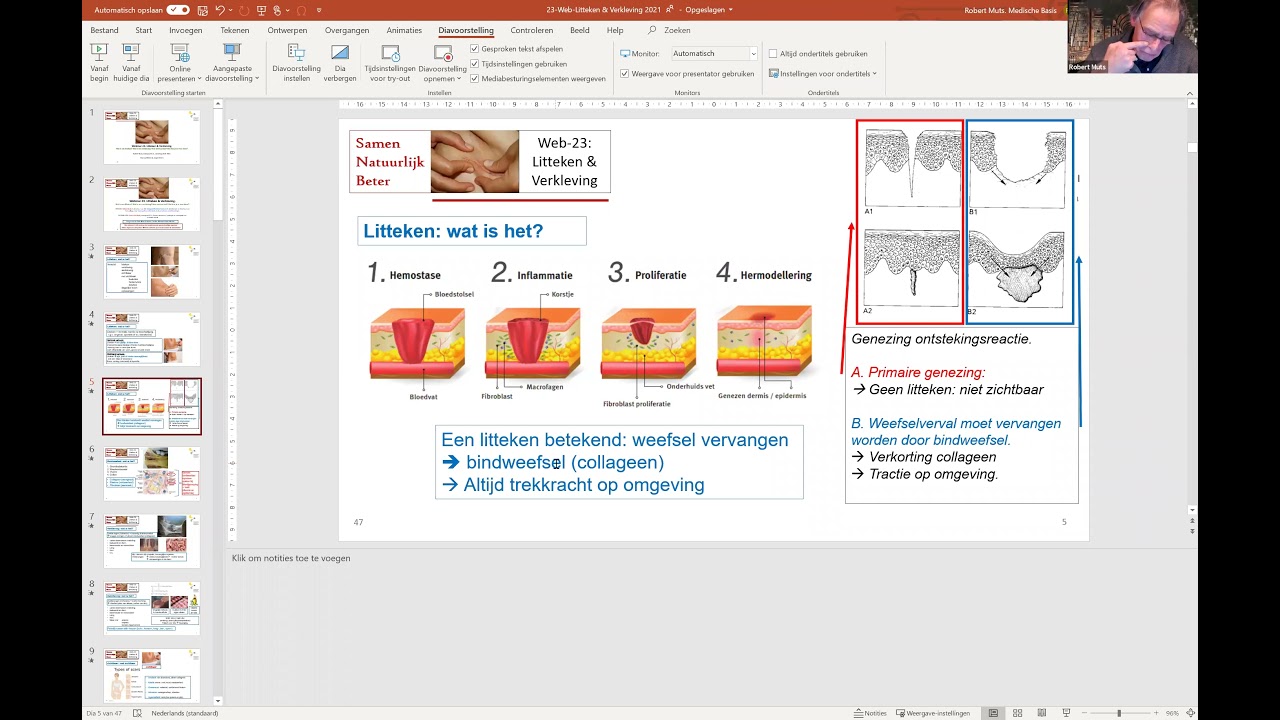Switch to Normal view icon

pyautogui.click(x=993, y=713)
